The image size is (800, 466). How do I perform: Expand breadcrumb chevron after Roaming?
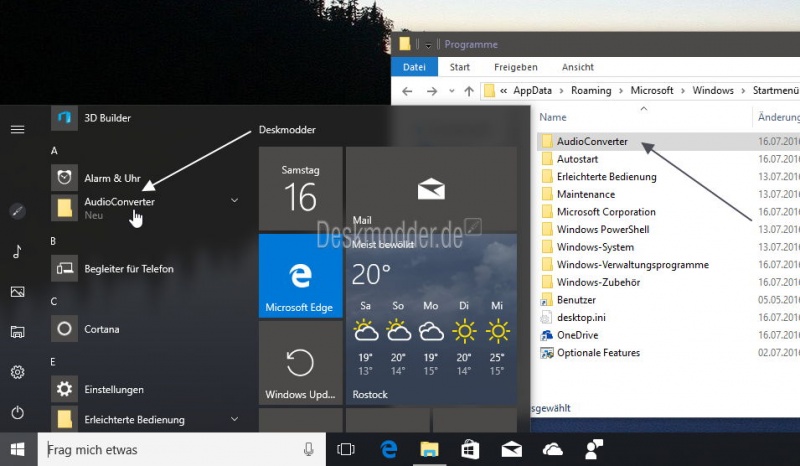point(621,91)
